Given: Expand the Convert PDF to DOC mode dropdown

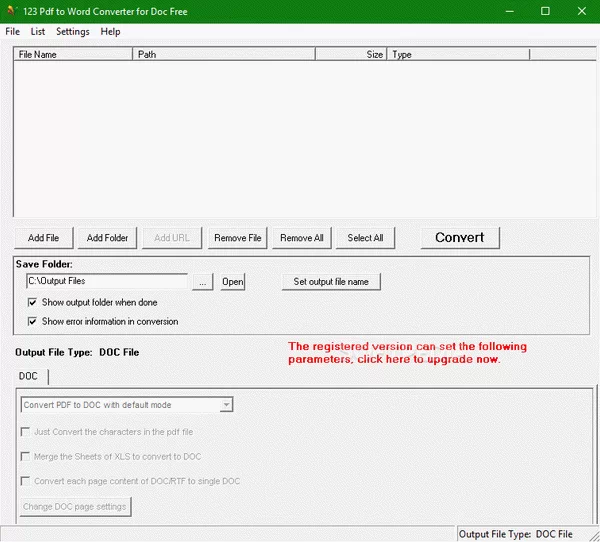Looking at the screenshot, I should (226, 405).
